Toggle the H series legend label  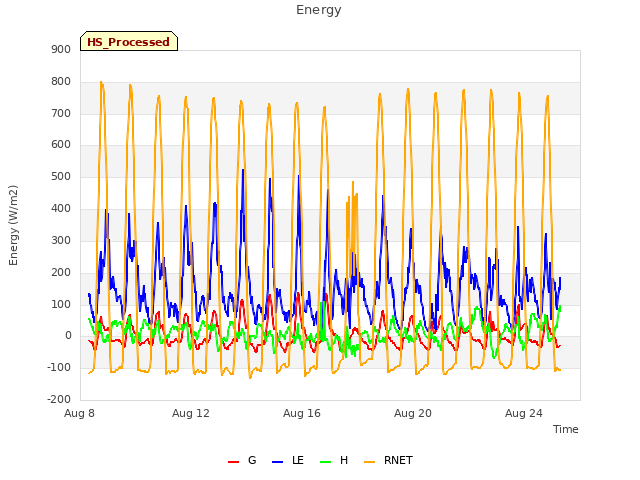[344, 460]
